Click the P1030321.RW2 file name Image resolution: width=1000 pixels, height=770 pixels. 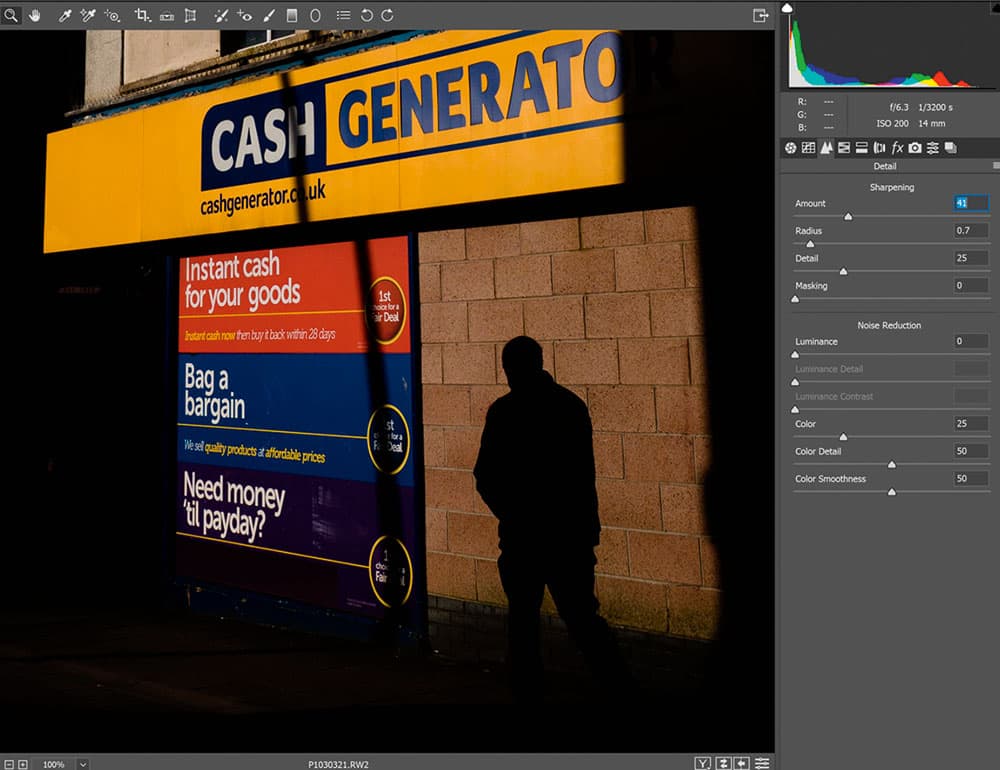338,764
